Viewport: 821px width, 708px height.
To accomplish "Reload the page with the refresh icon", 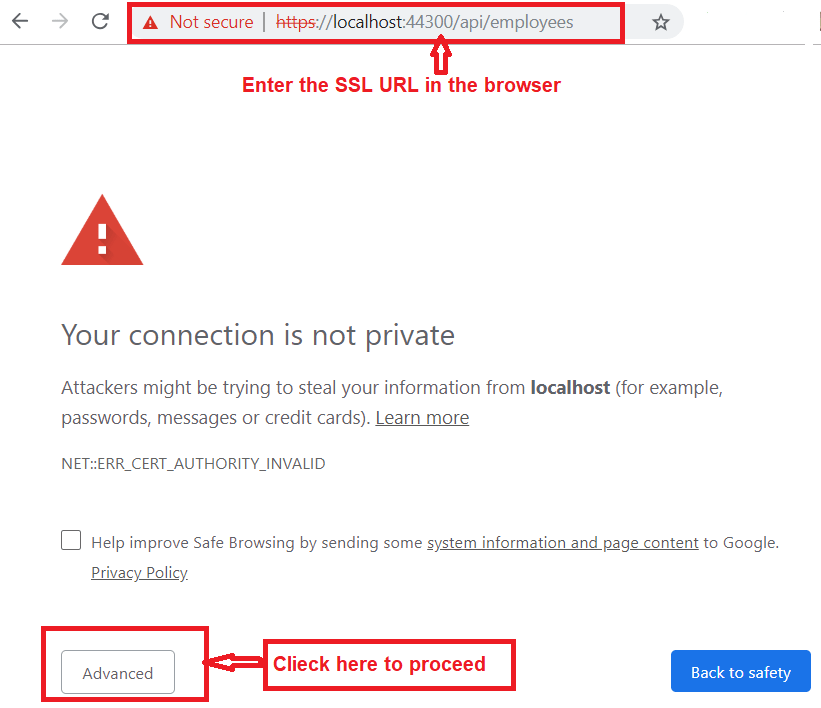I will [x=100, y=22].
